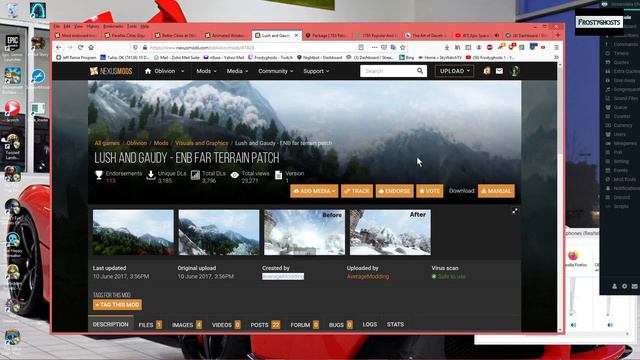Switch to the BUGS tab
This screenshot has height=360, width=640.
[340, 324]
